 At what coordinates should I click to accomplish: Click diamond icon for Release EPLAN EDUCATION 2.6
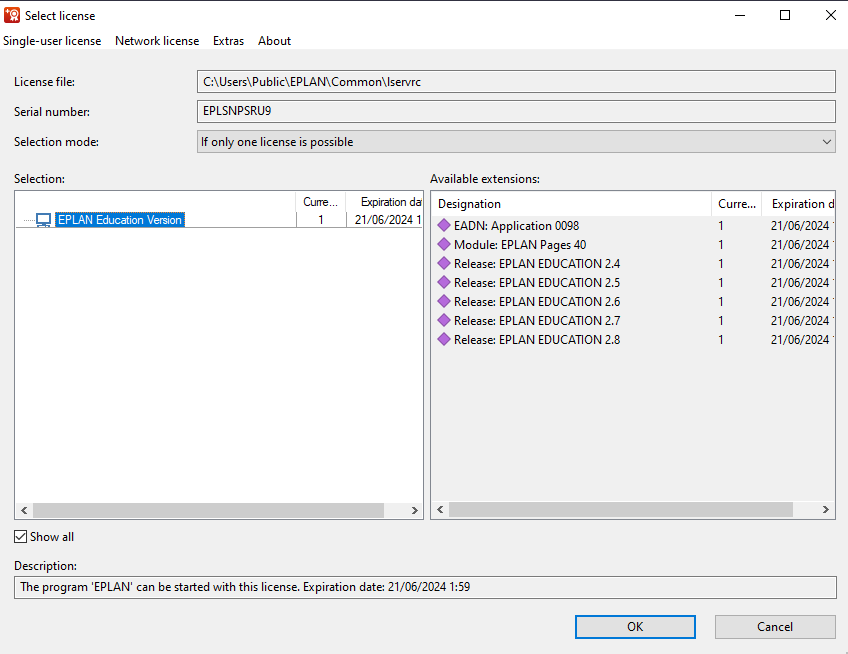[444, 301]
